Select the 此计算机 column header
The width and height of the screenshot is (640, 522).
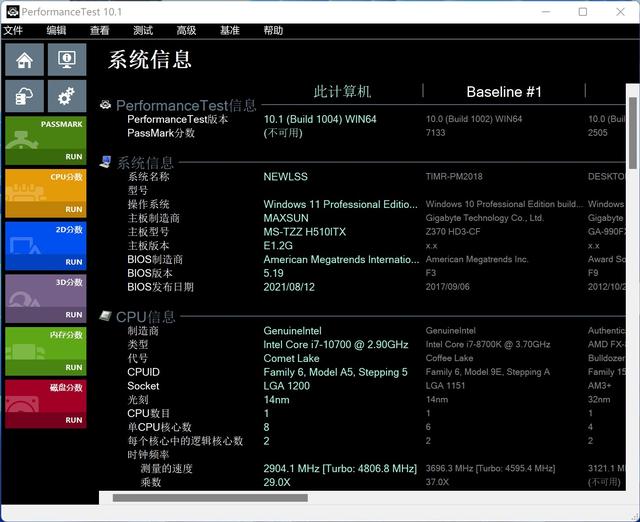(x=342, y=92)
